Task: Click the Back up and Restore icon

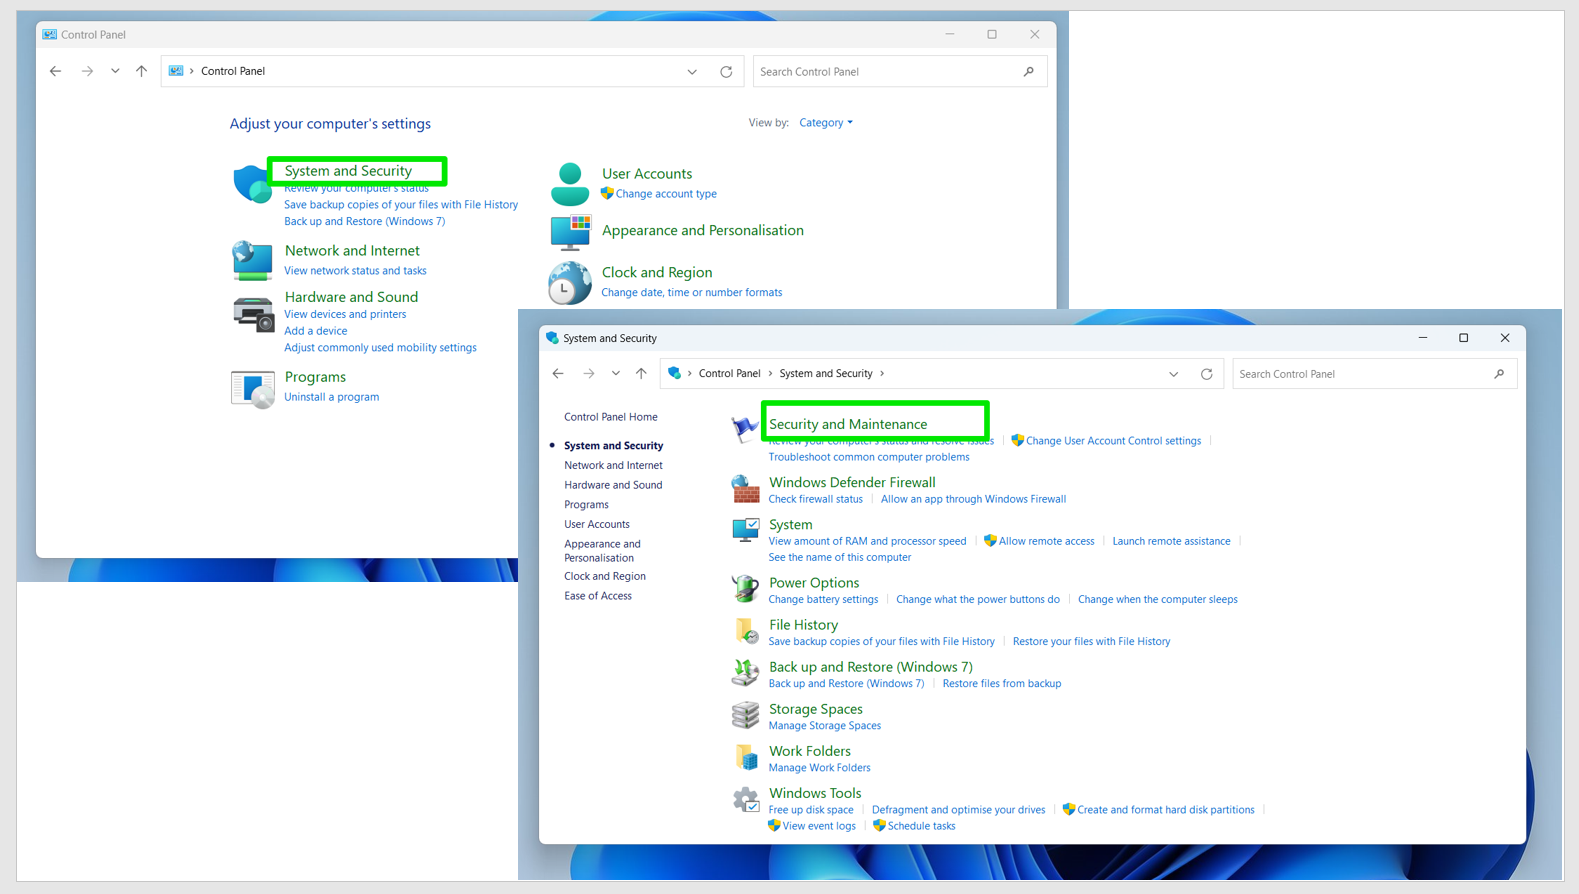Action: 745,673
